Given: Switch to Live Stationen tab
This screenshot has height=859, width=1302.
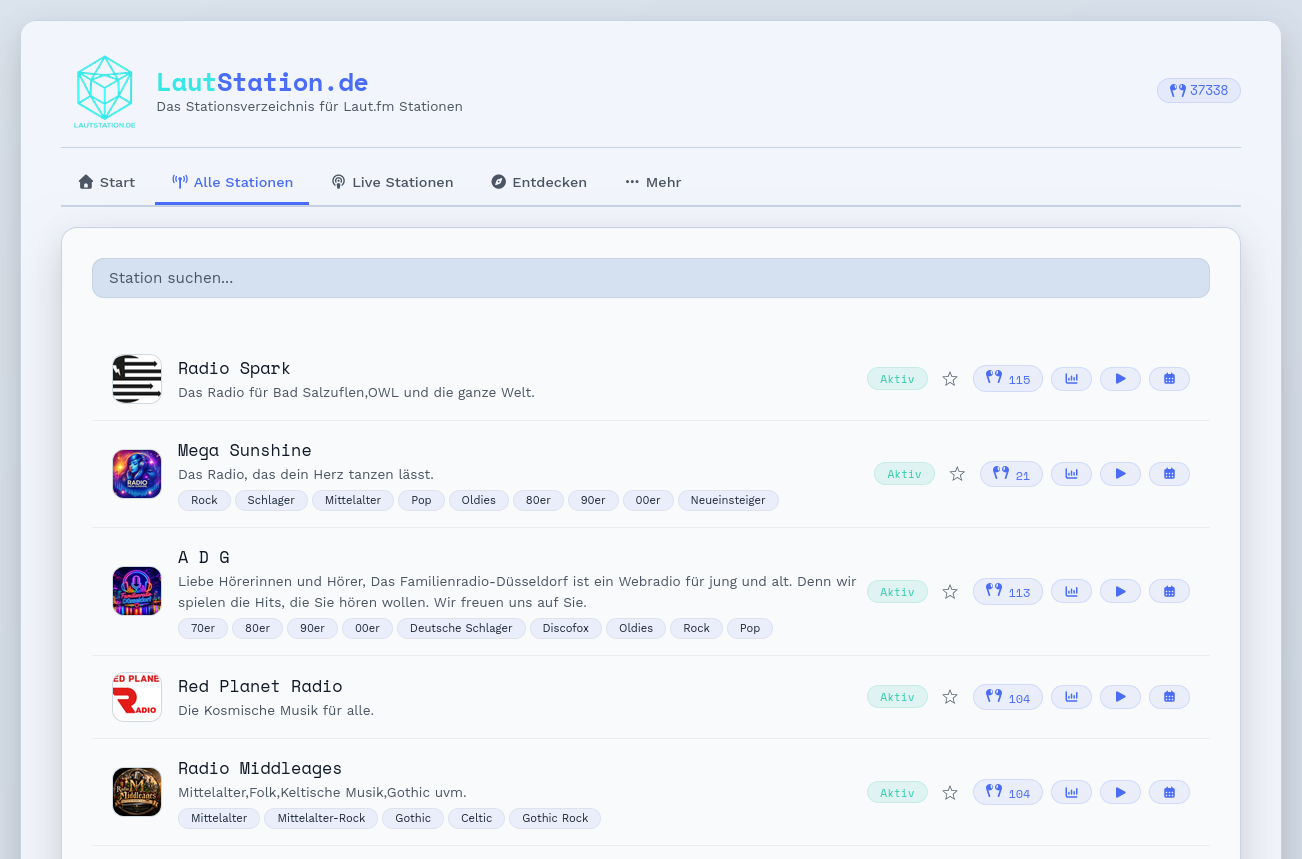Looking at the screenshot, I should 392,182.
